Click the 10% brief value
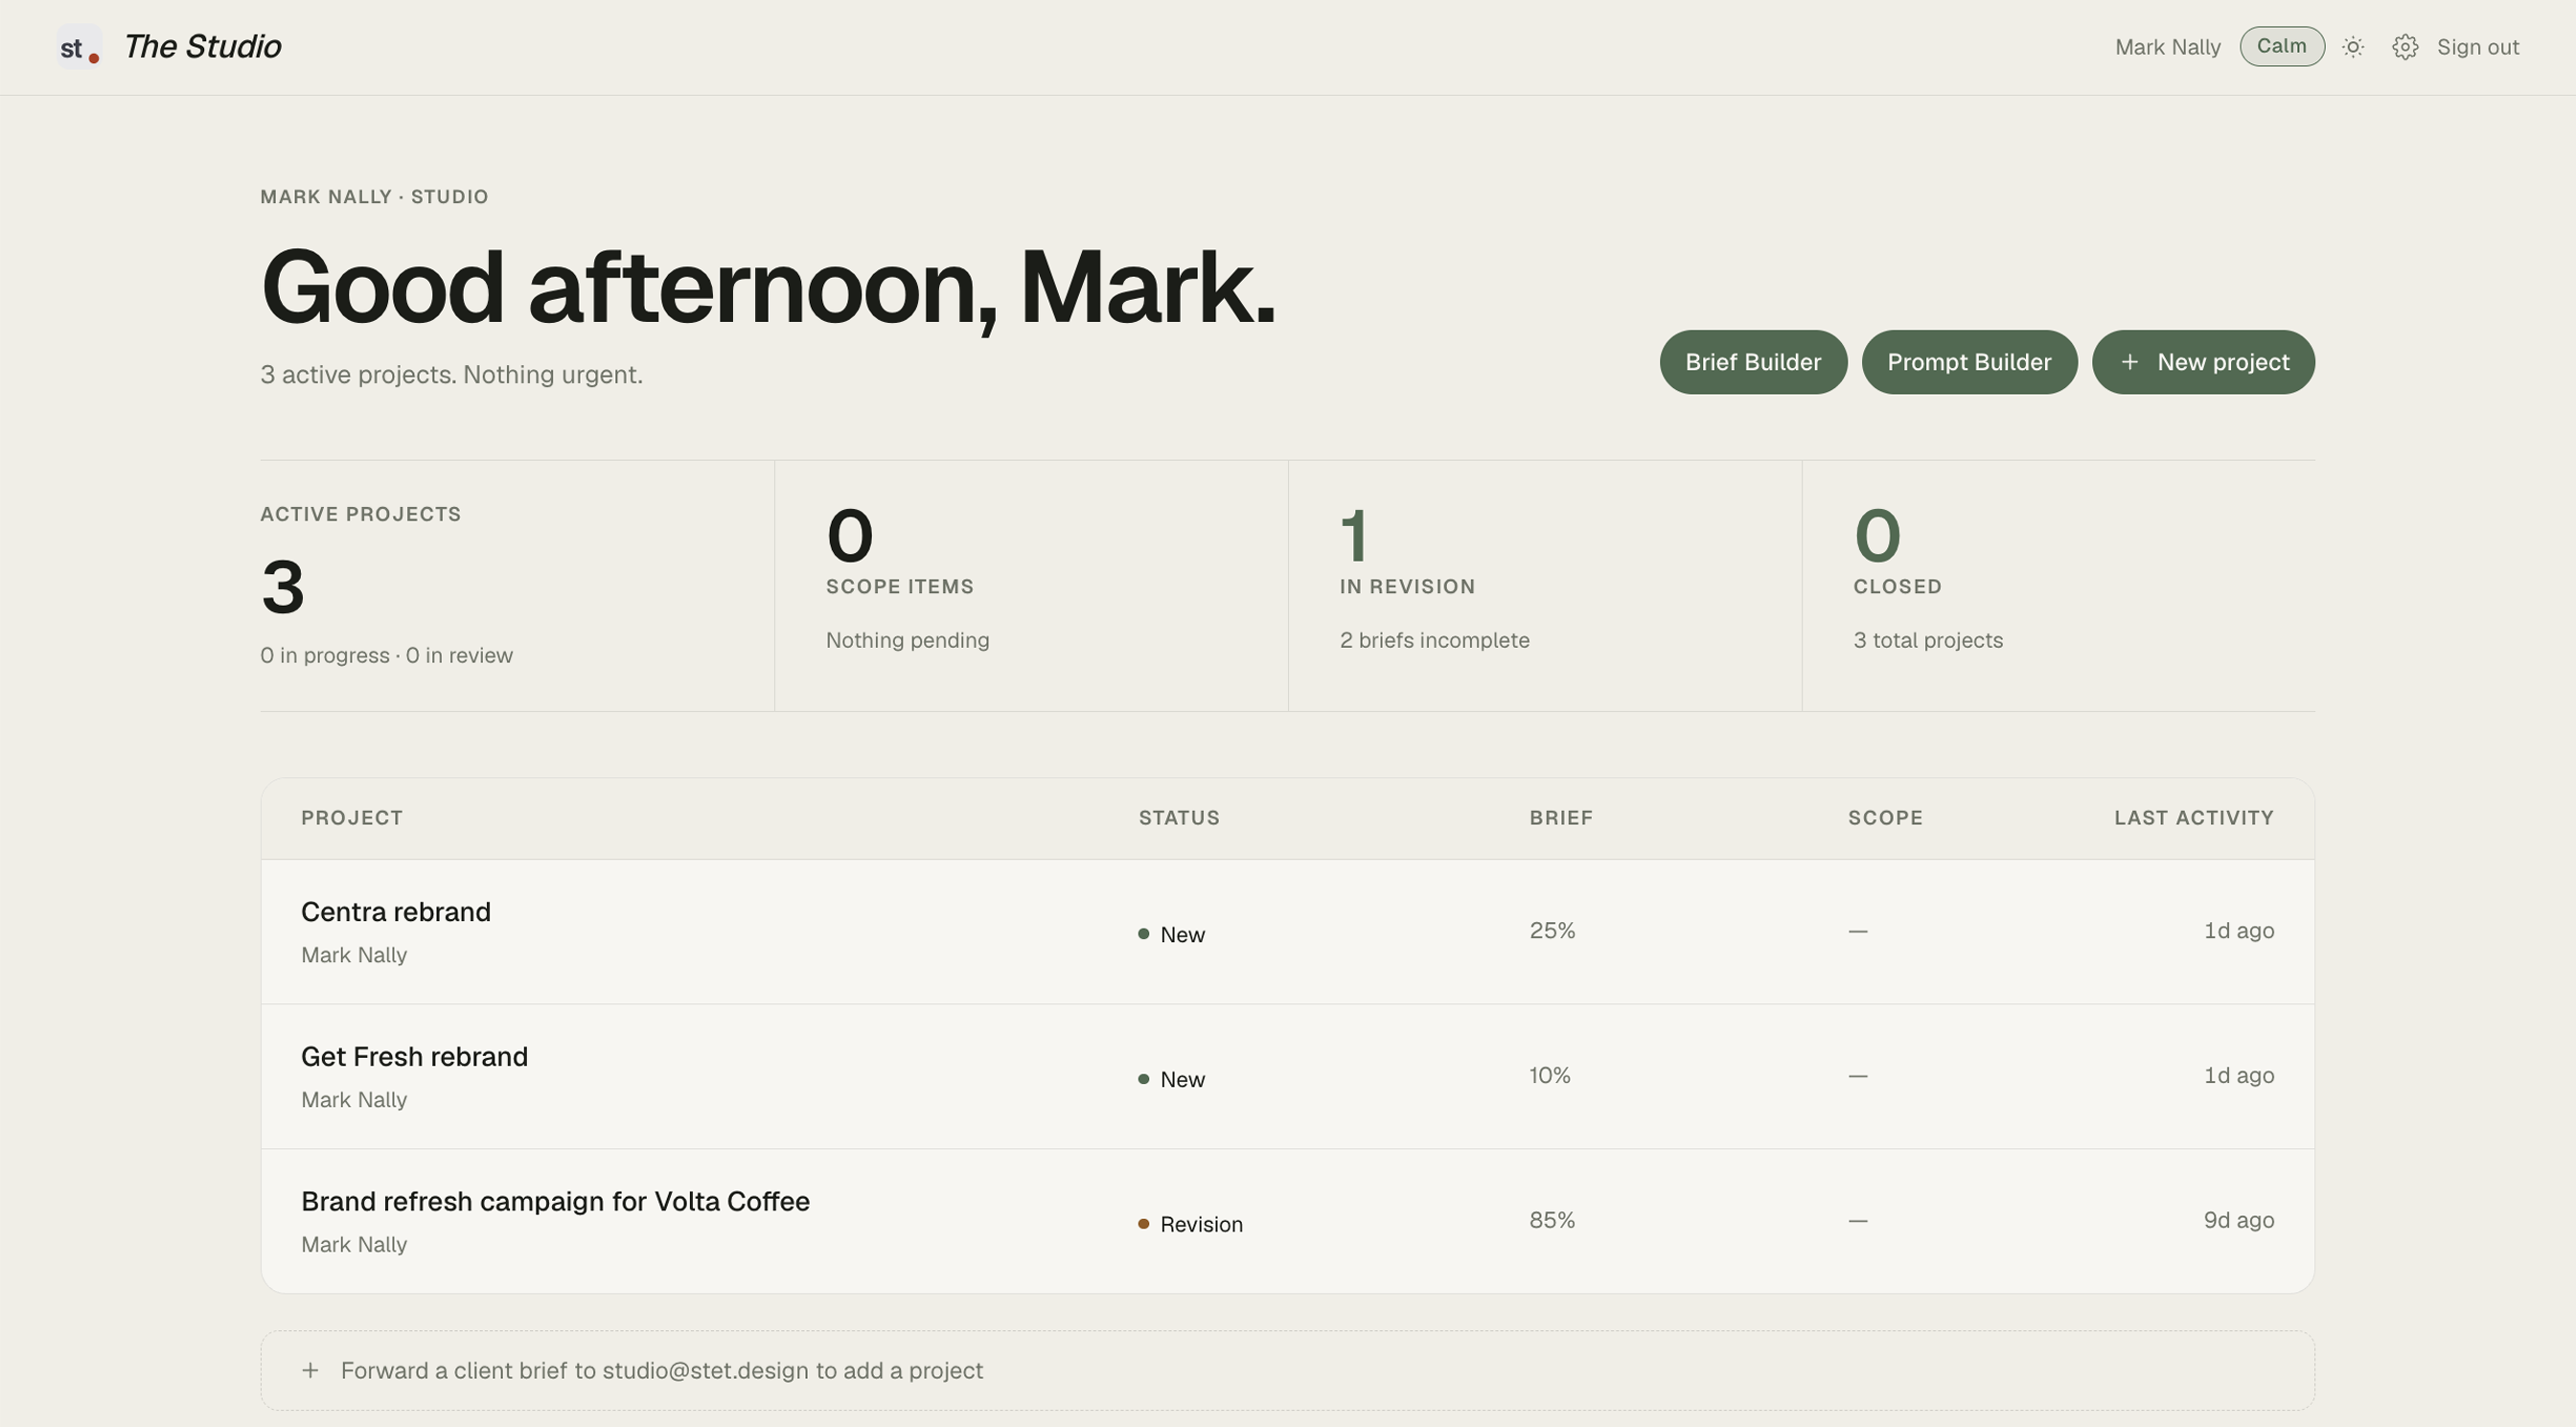Screen dimensions: 2576x1427 coord(1550,1075)
